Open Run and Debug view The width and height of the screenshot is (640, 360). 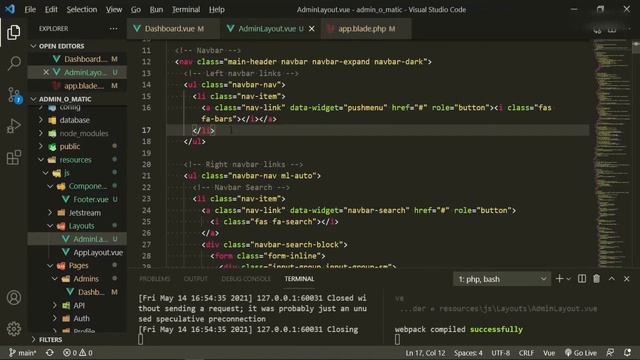pos(13,126)
